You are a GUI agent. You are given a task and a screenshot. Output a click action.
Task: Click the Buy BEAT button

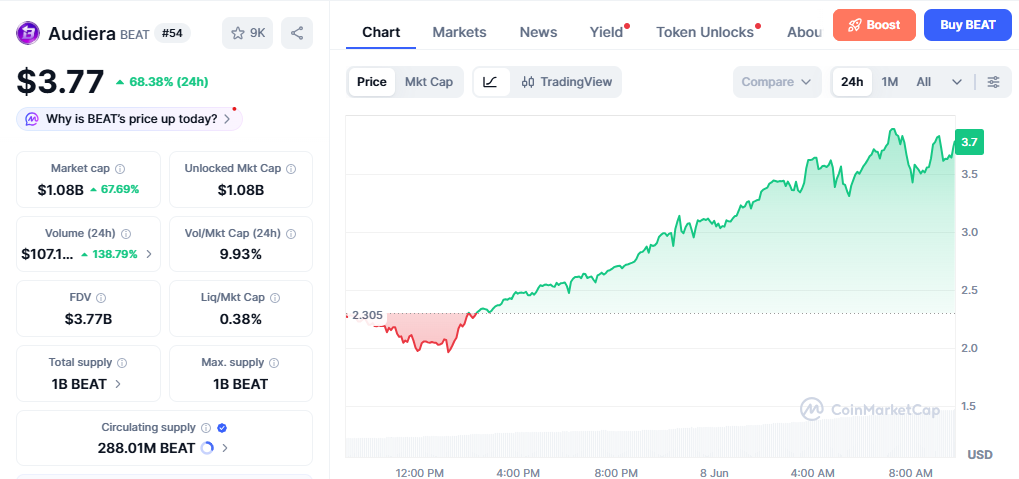968,25
